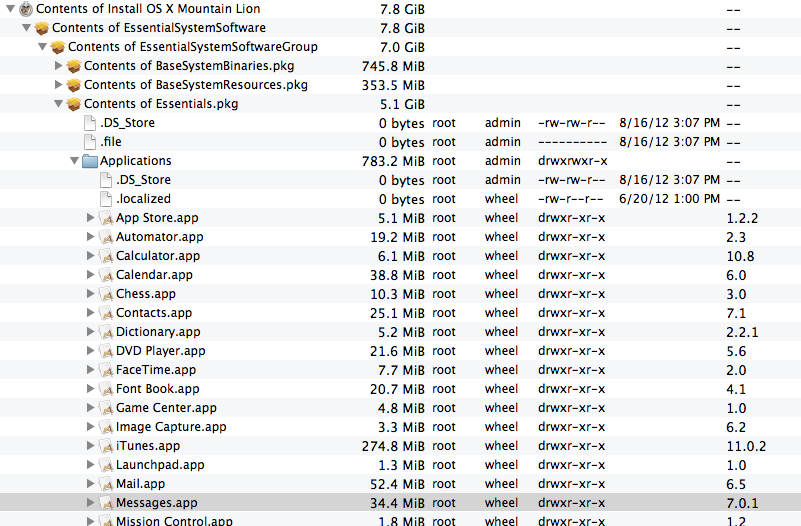The image size is (801, 526).
Task: Select the Contacts.app row name
Action: (x=154, y=313)
